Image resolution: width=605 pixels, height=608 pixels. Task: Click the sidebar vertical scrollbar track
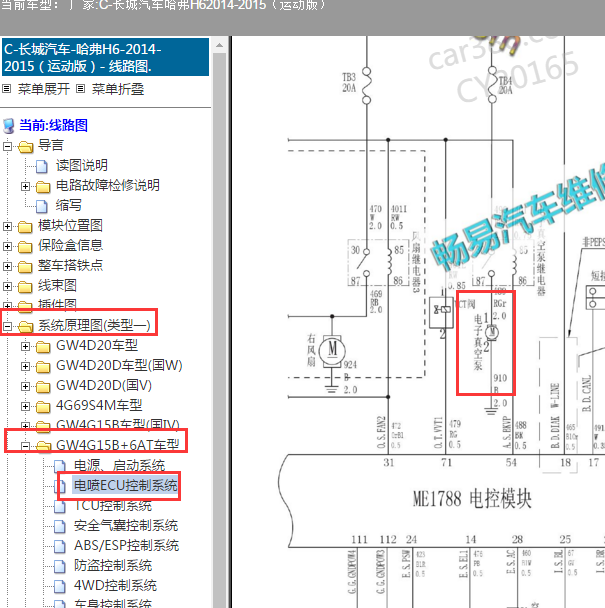220,330
